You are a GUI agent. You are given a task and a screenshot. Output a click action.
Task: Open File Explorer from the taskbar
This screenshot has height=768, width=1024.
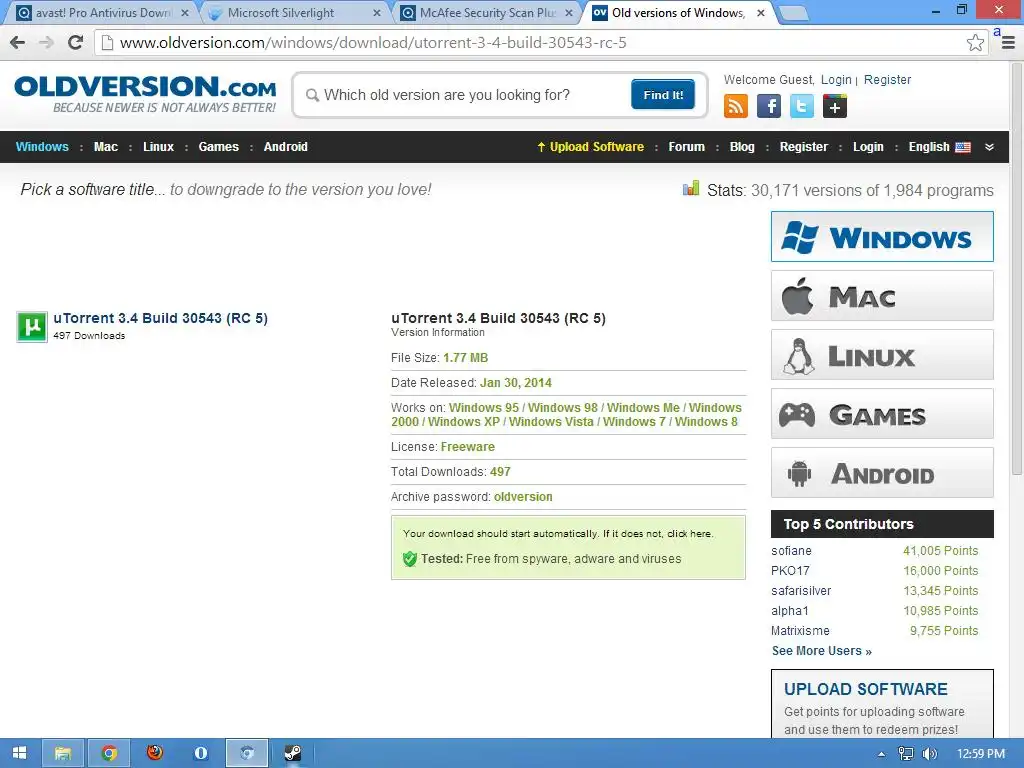pos(63,753)
